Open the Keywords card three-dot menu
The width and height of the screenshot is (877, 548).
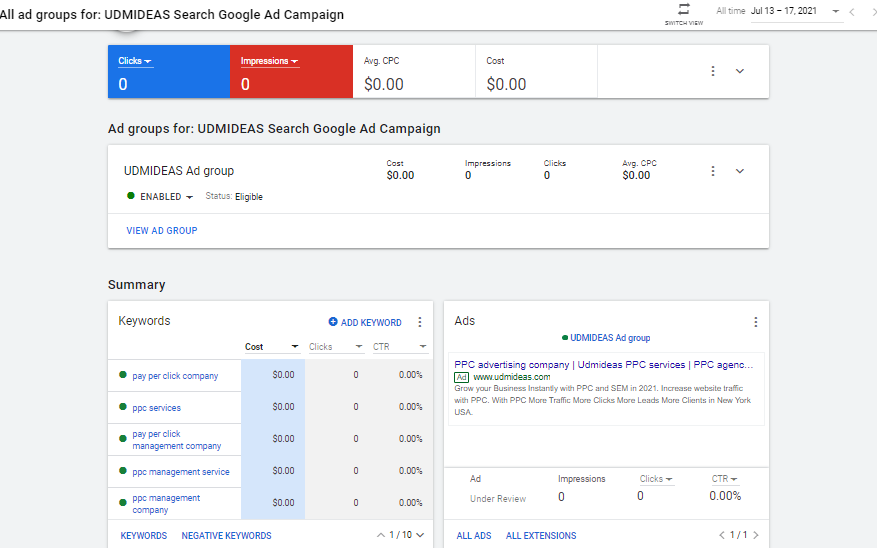point(420,322)
